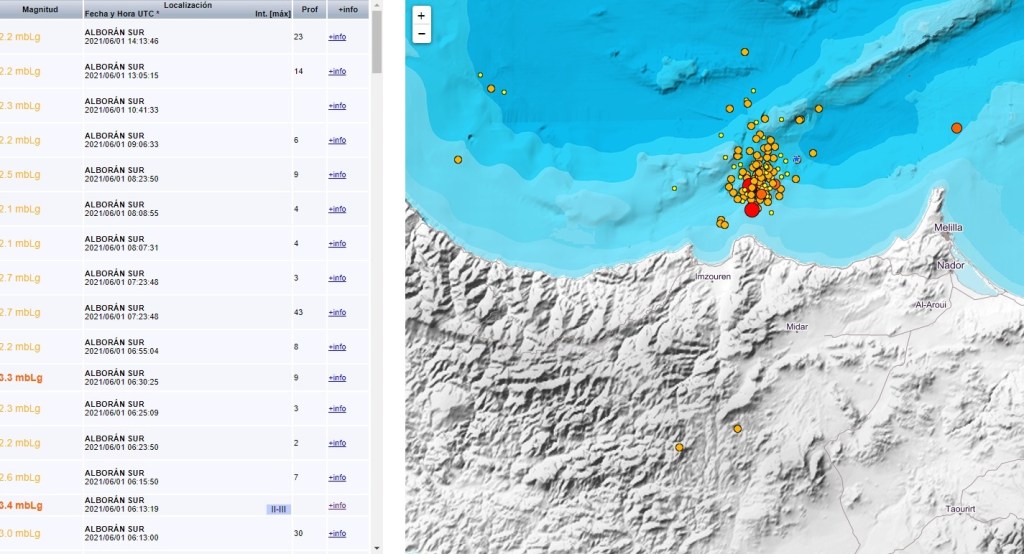Click the largest red epicenter marker

click(753, 208)
